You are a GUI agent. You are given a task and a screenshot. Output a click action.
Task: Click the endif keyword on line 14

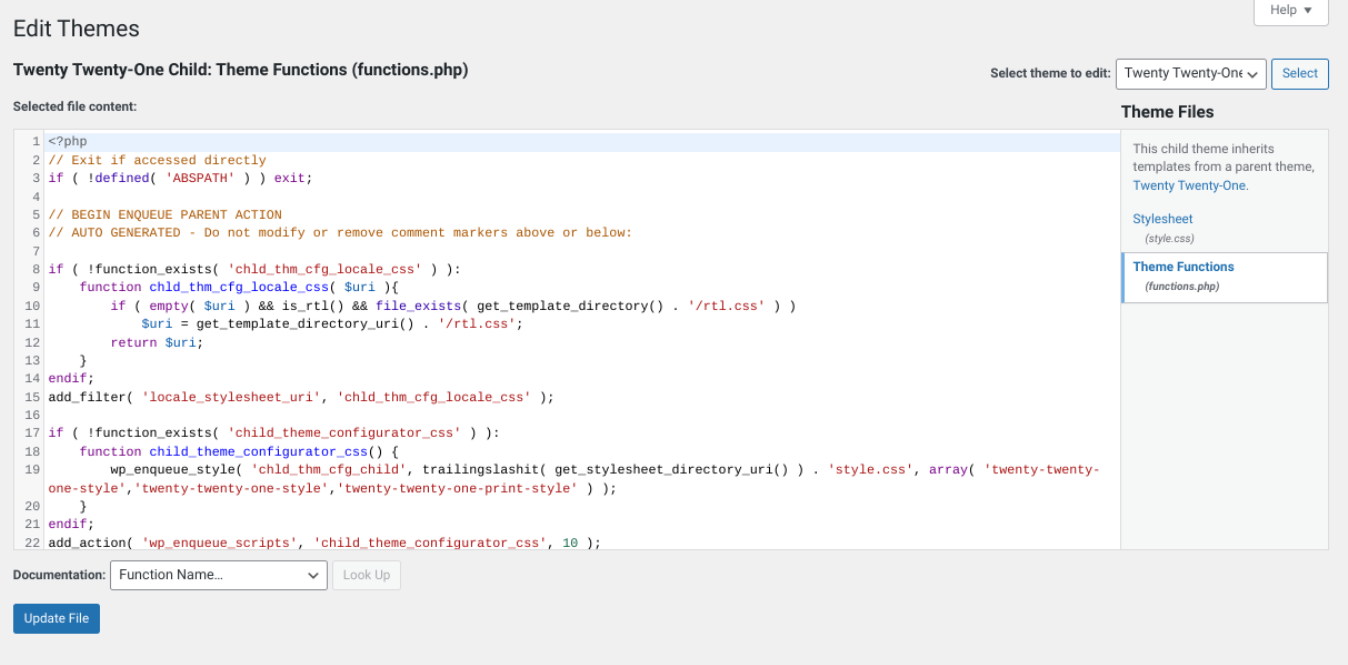pyautogui.click(x=67, y=378)
